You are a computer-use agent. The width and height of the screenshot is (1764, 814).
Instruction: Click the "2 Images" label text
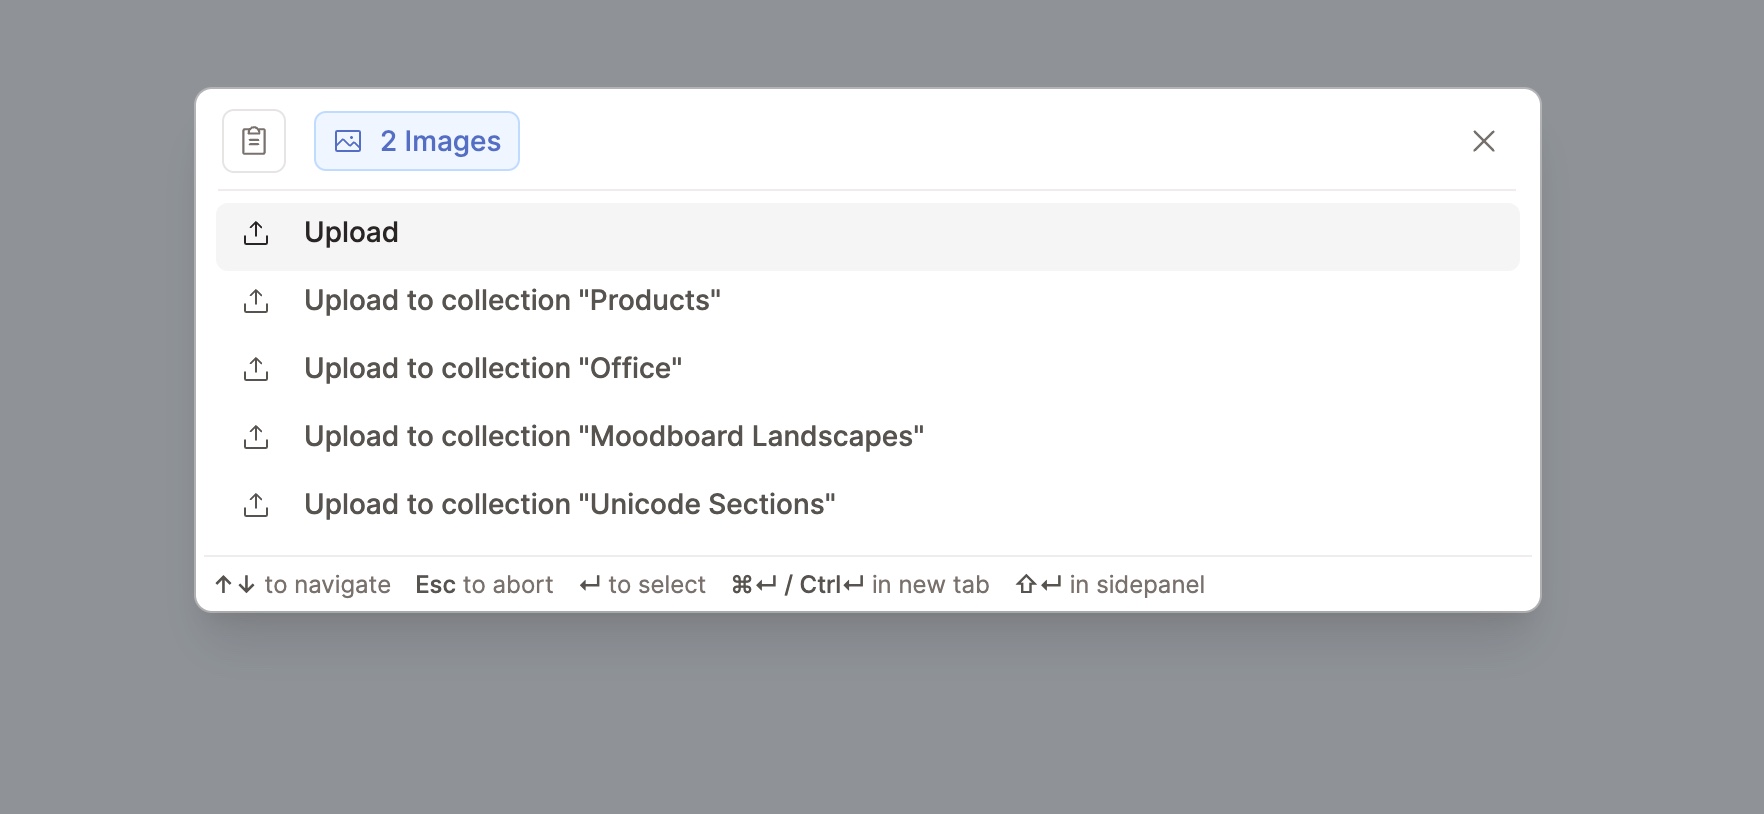pos(440,141)
